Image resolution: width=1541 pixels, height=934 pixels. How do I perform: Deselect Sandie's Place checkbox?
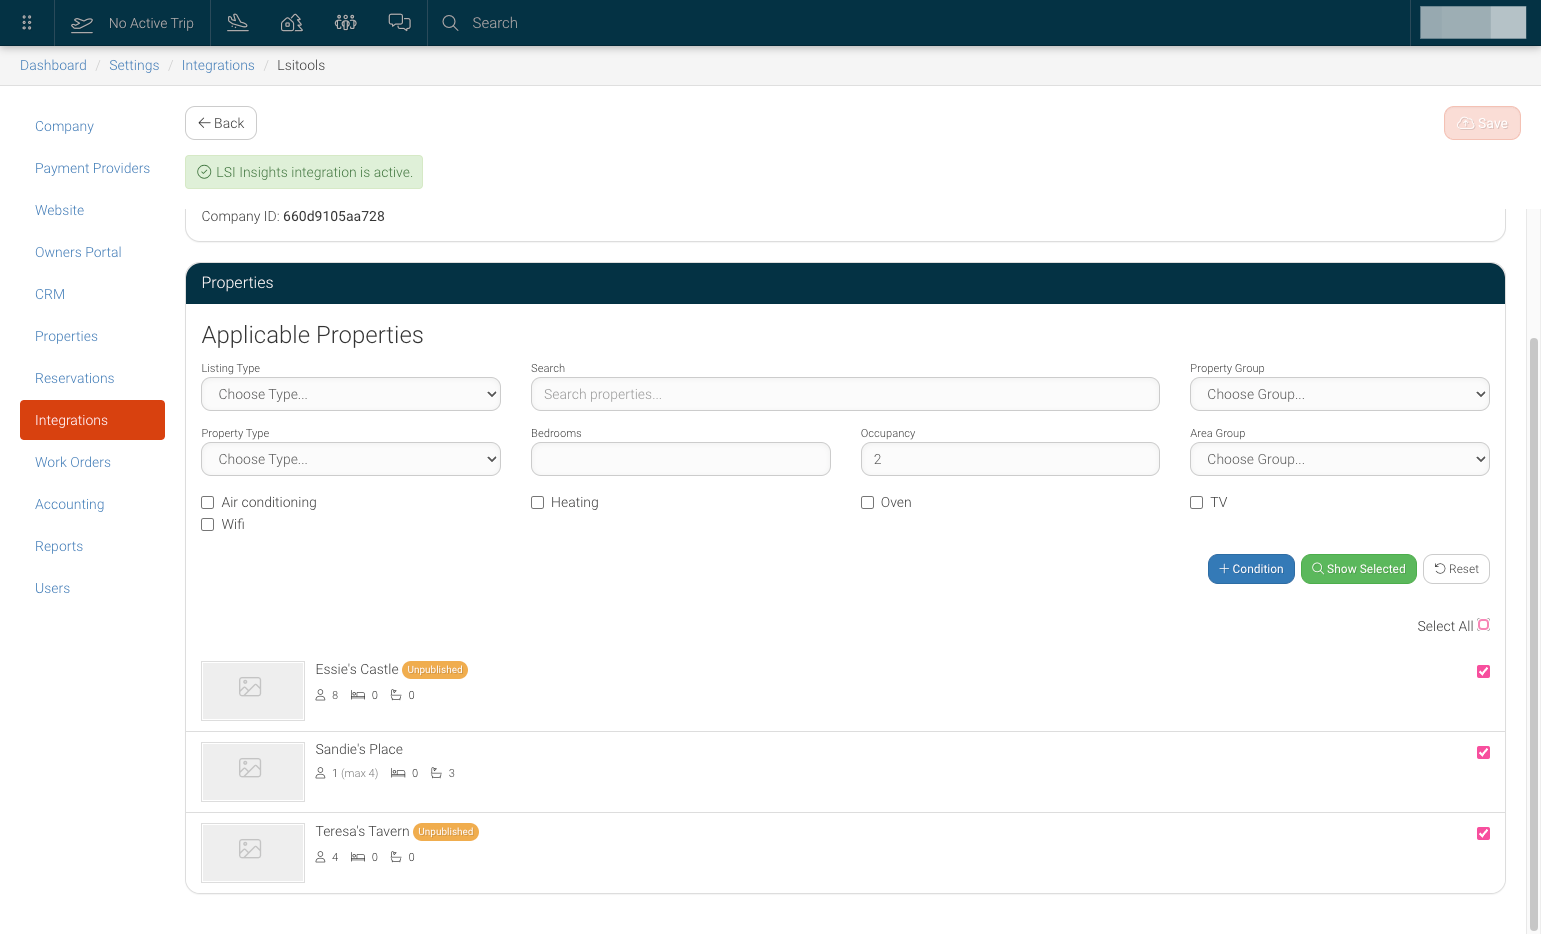pyautogui.click(x=1484, y=753)
